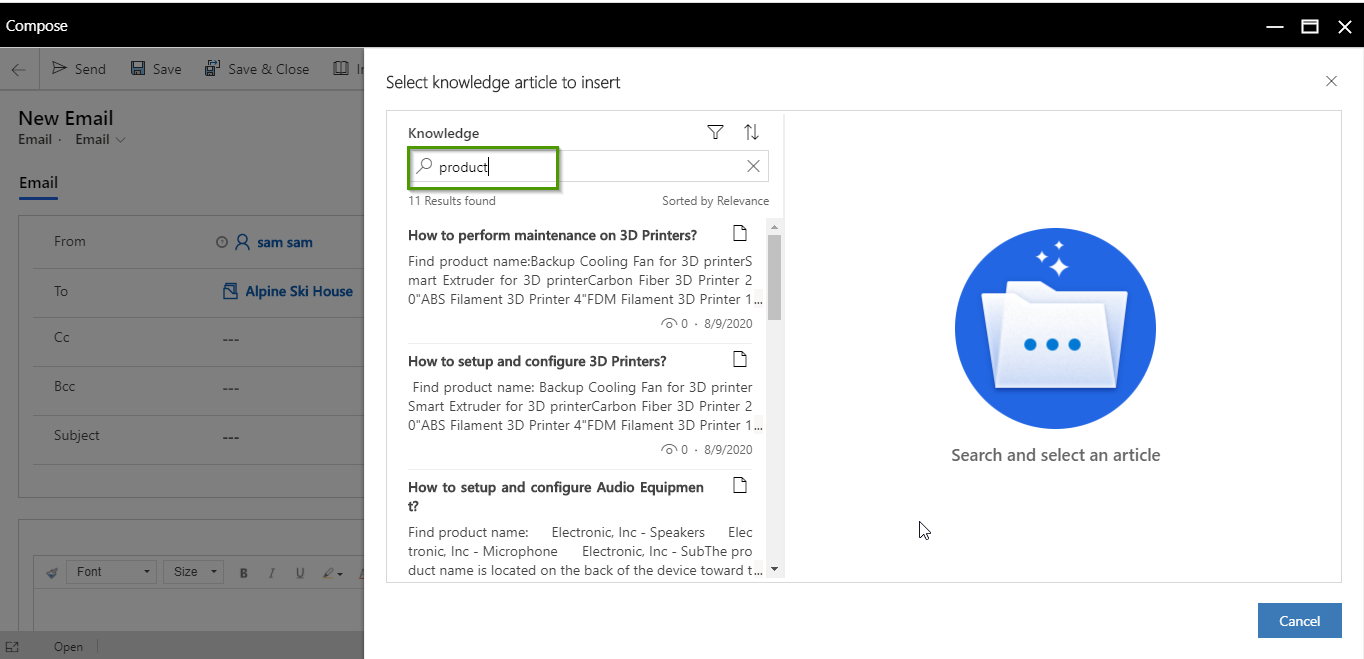Click the sort results arrows icon
This screenshot has width=1364, height=659.
(751, 132)
